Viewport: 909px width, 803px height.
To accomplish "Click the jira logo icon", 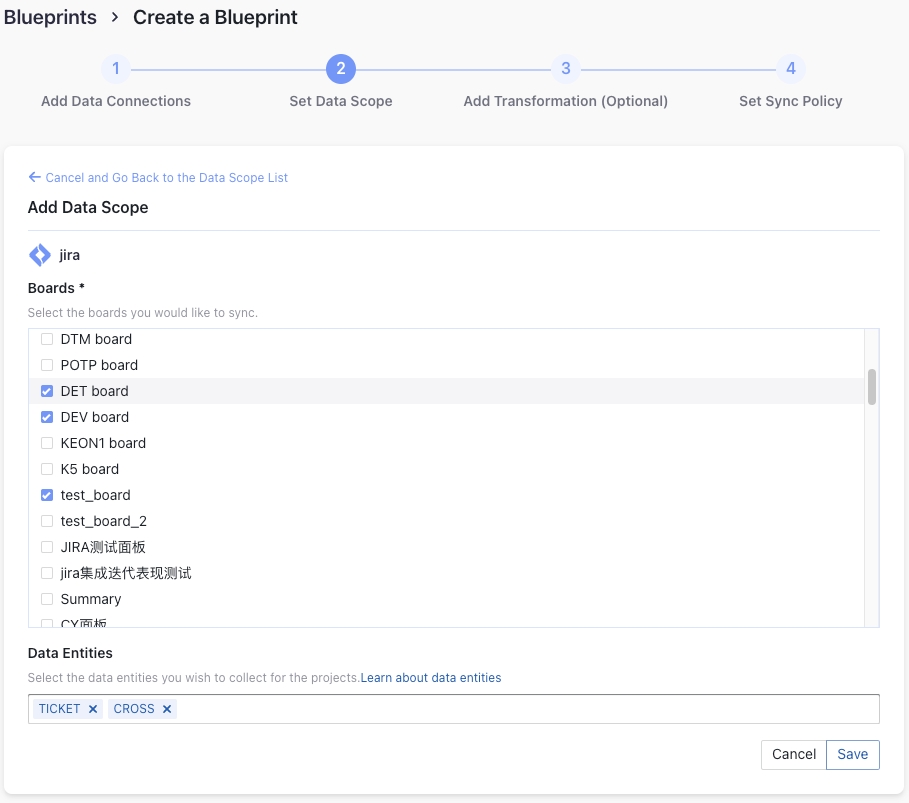I will (x=39, y=255).
